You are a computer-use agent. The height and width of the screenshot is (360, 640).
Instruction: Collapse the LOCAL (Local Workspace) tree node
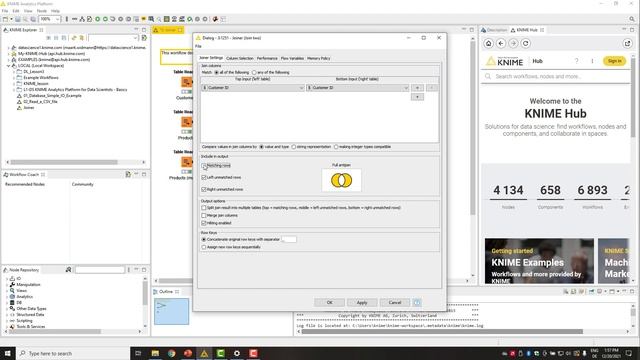[8, 66]
